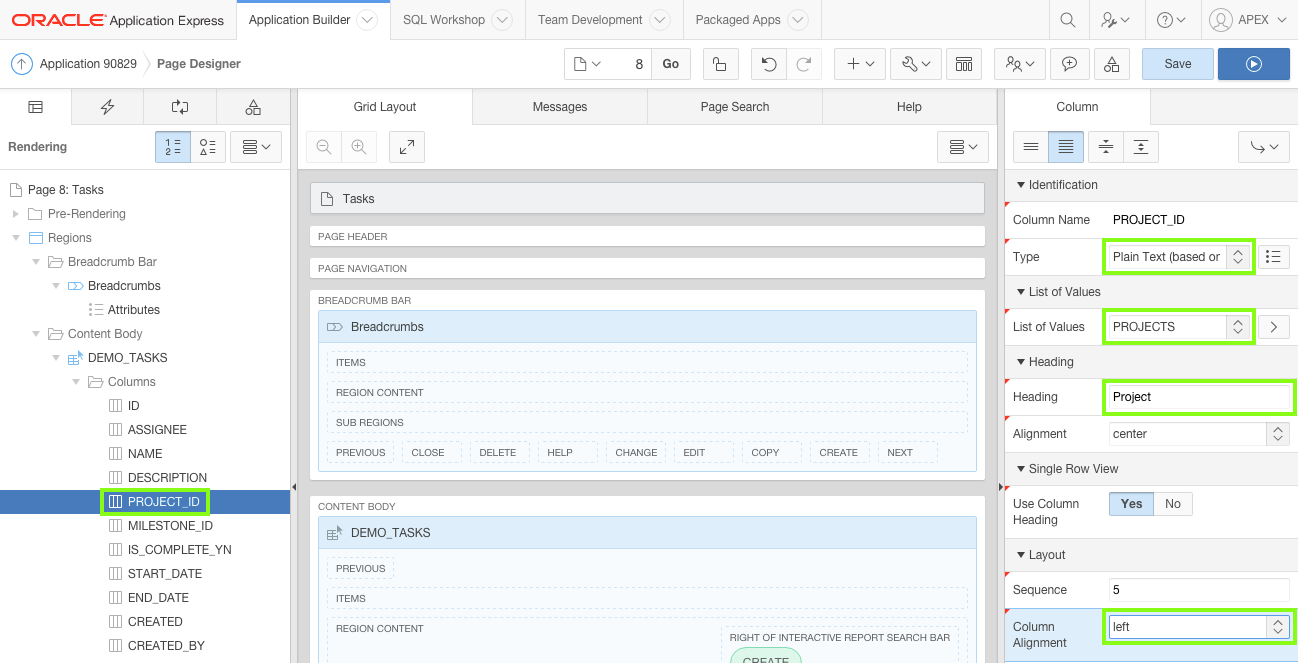Click the Redo toolbar icon
The image size is (1298, 663).
click(x=805, y=63)
